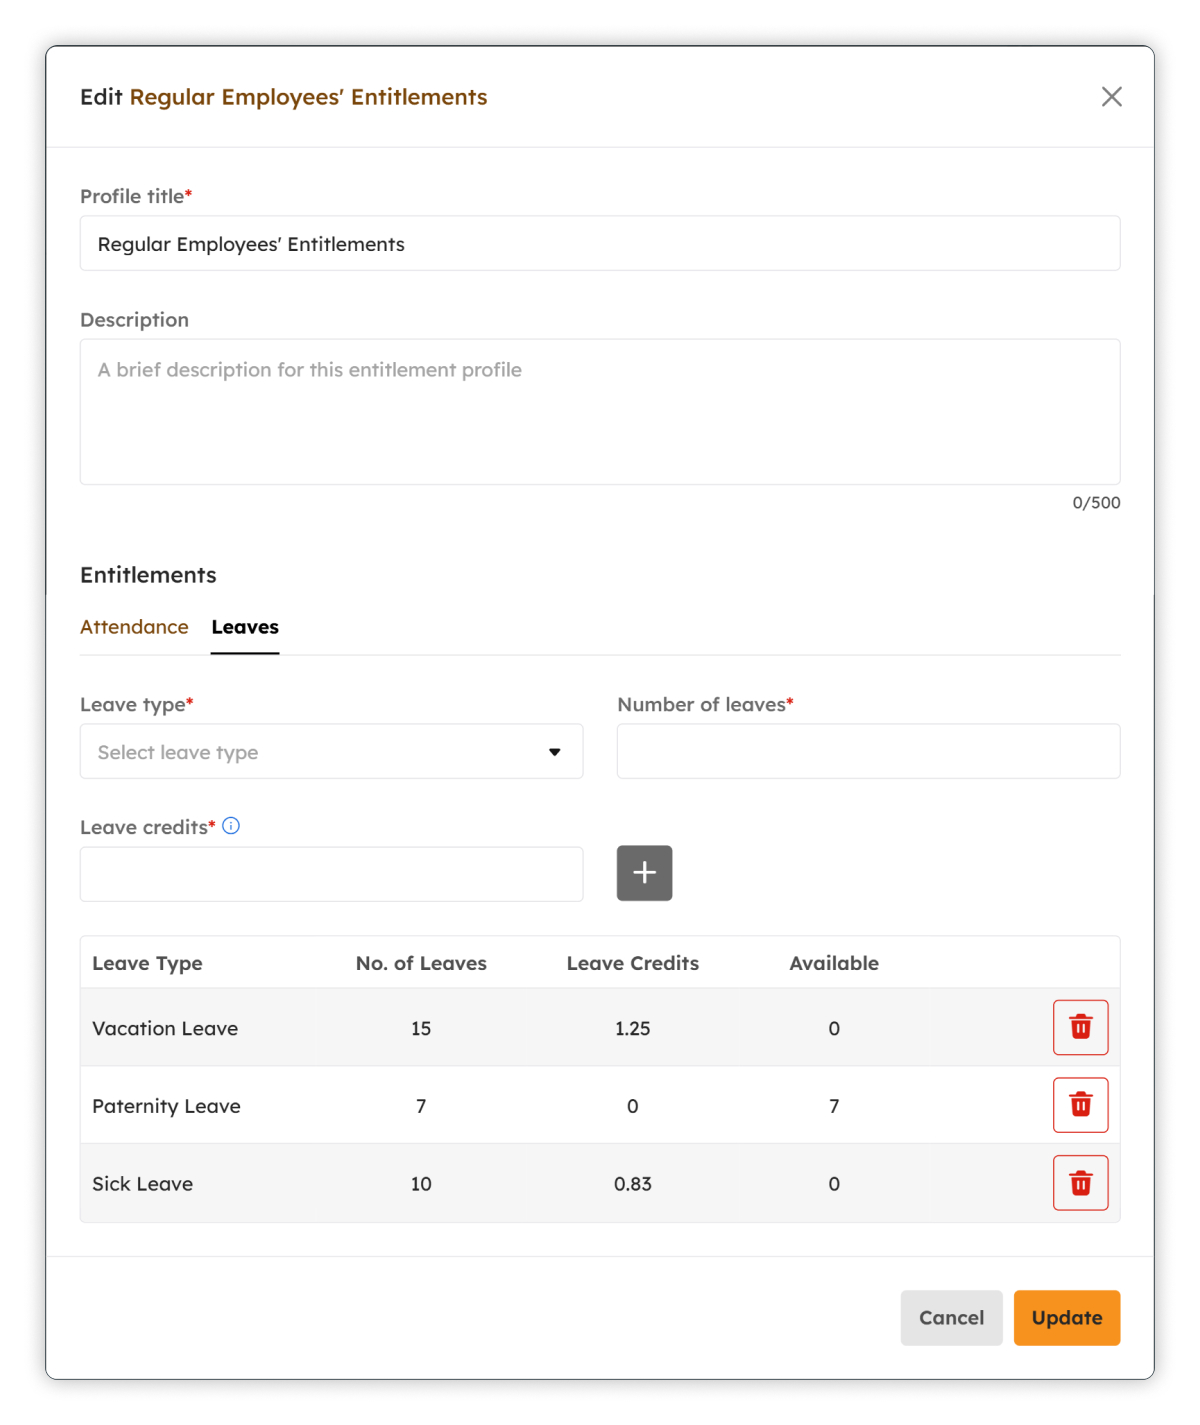Delete the Paternity Leave entitlement
The width and height of the screenshot is (1200, 1425).
tap(1080, 1105)
